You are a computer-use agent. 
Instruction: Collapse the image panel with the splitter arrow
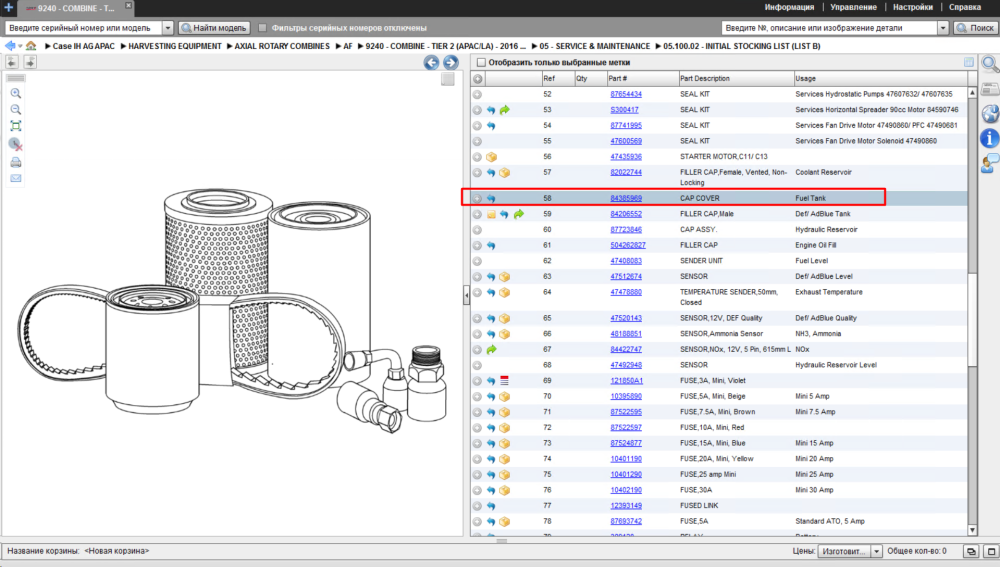[x=466, y=295]
